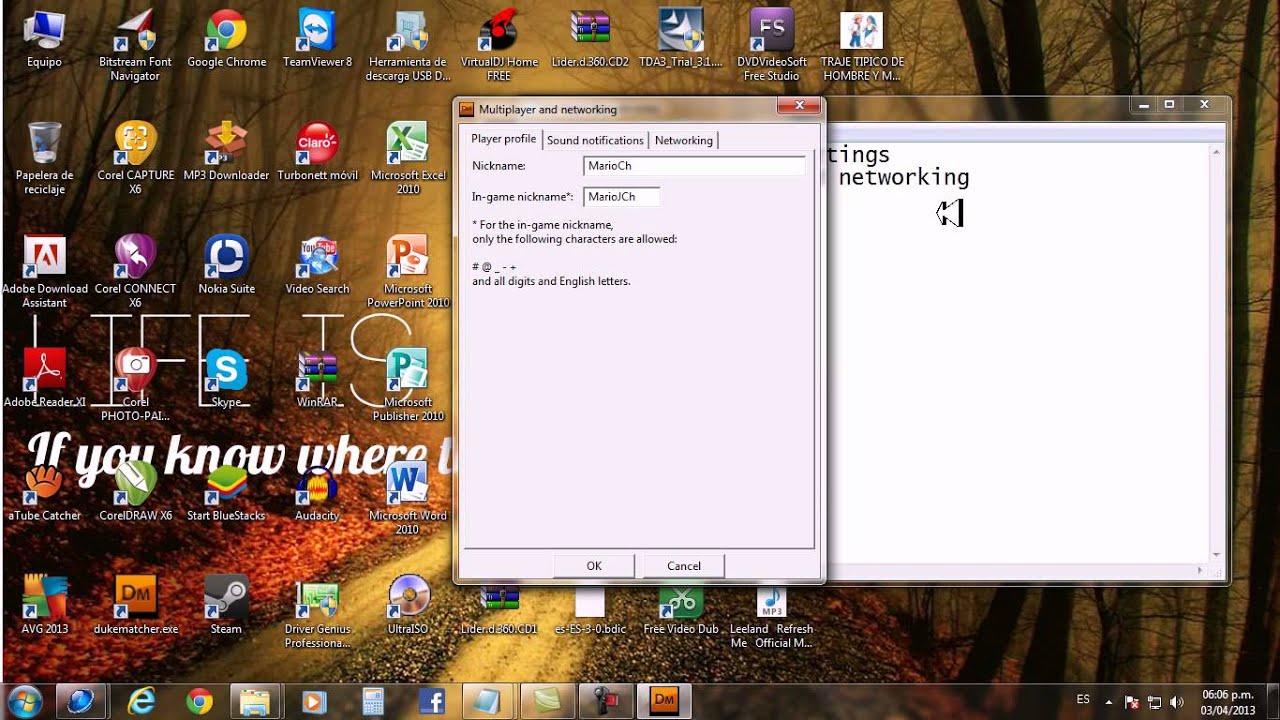
Task: Launch Microsoft Word 2010 shortcut
Action: pyautogui.click(x=408, y=498)
